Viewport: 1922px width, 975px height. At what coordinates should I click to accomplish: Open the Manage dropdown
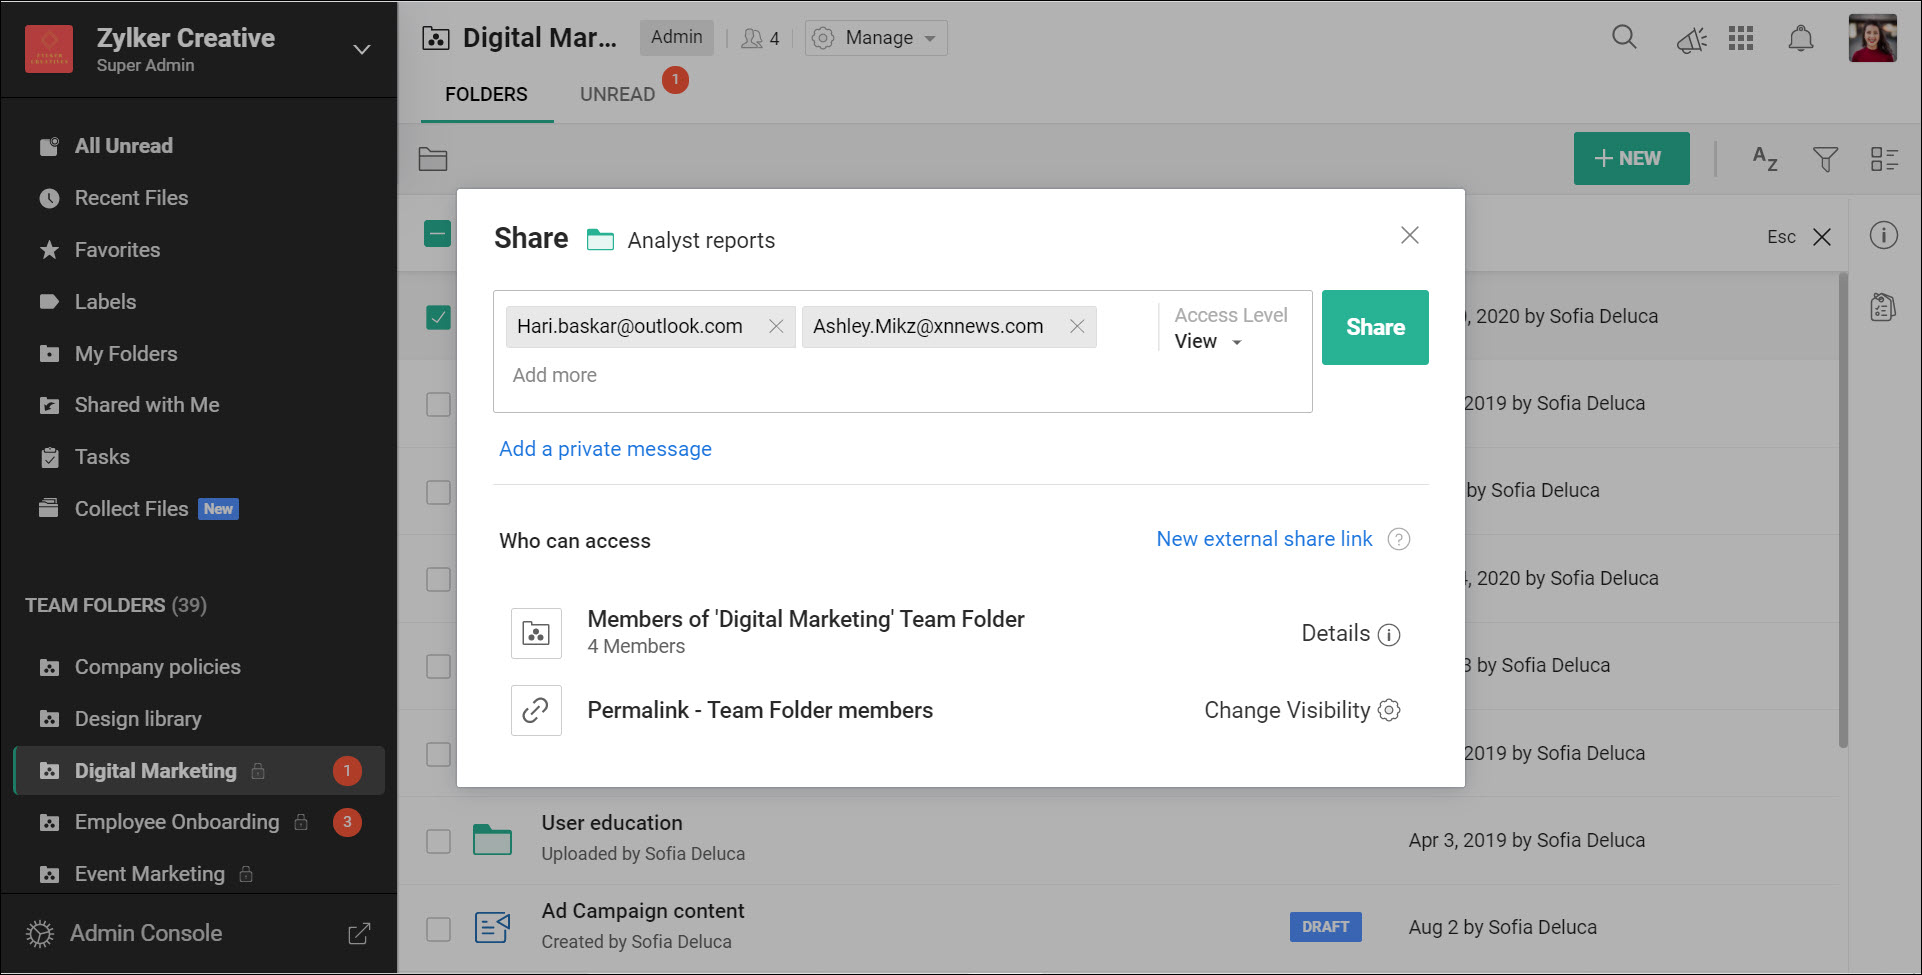[875, 37]
